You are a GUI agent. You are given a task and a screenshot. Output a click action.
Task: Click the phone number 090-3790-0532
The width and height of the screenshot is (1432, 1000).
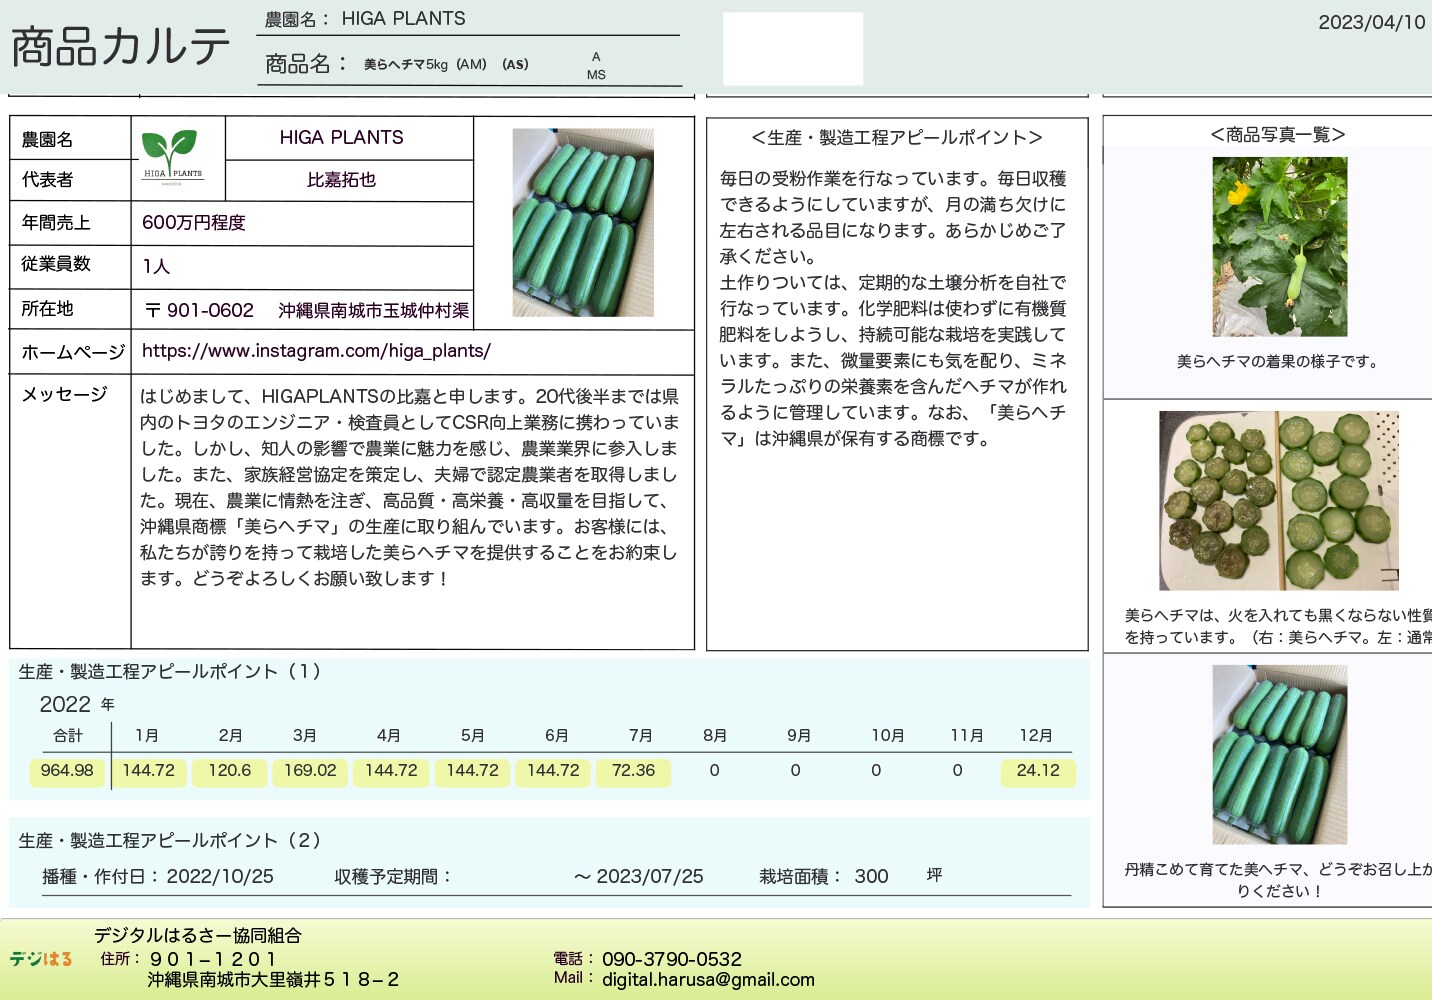pyautogui.click(x=671, y=959)
